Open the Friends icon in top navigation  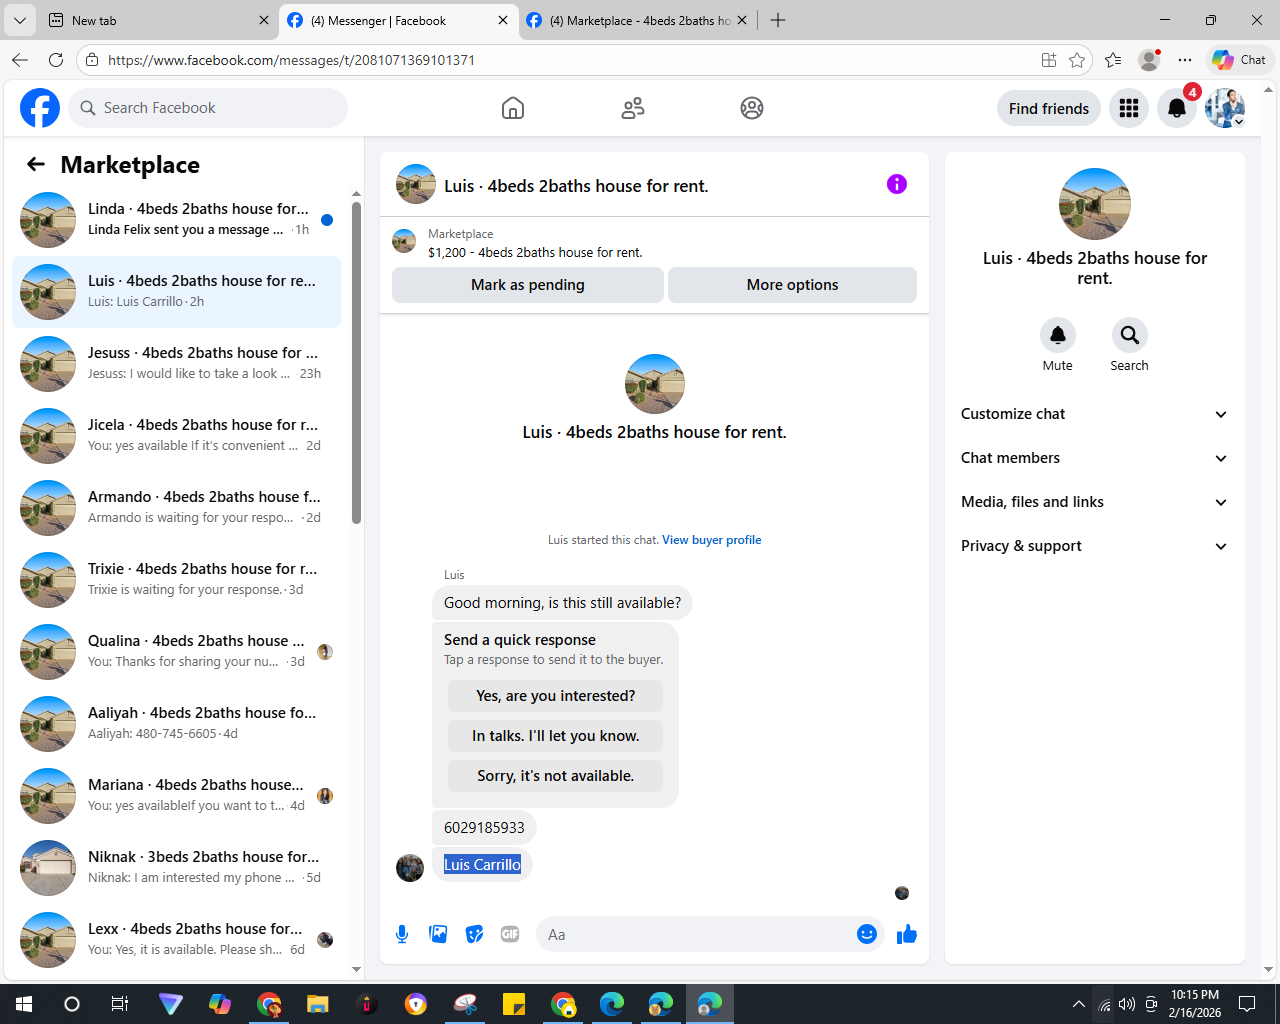[x=633, y=108]
